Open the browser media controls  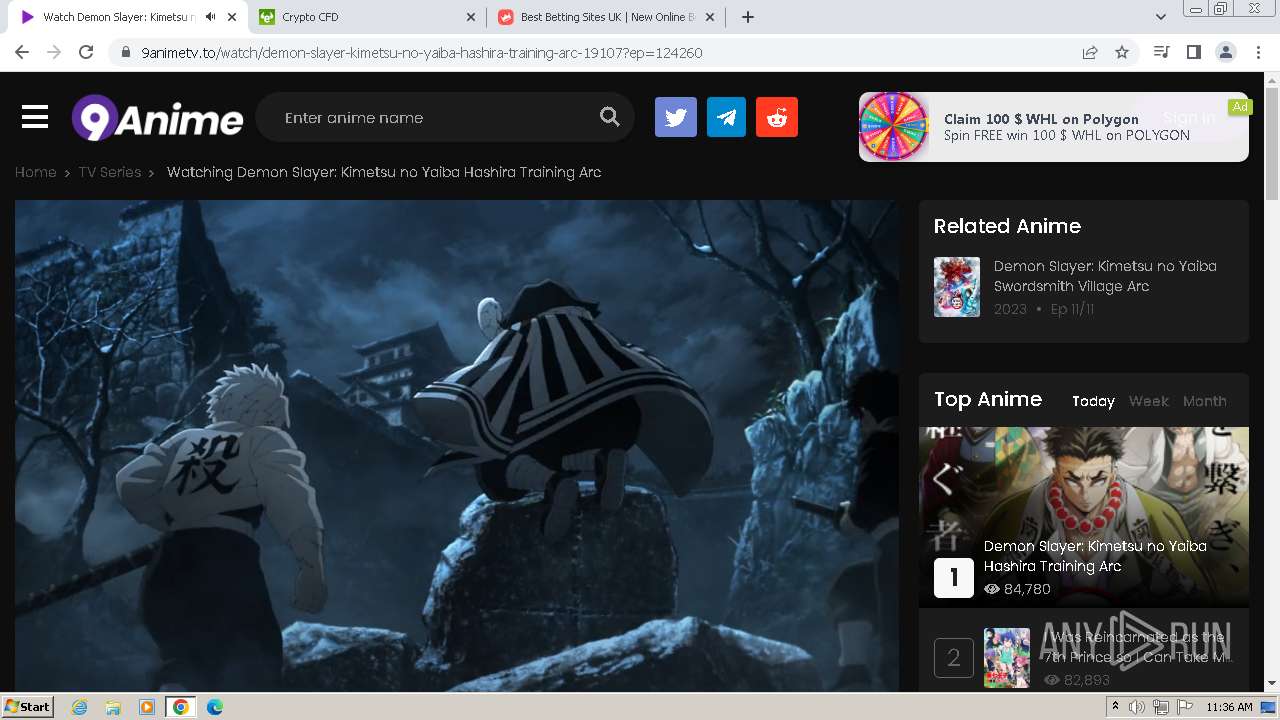1161,52
